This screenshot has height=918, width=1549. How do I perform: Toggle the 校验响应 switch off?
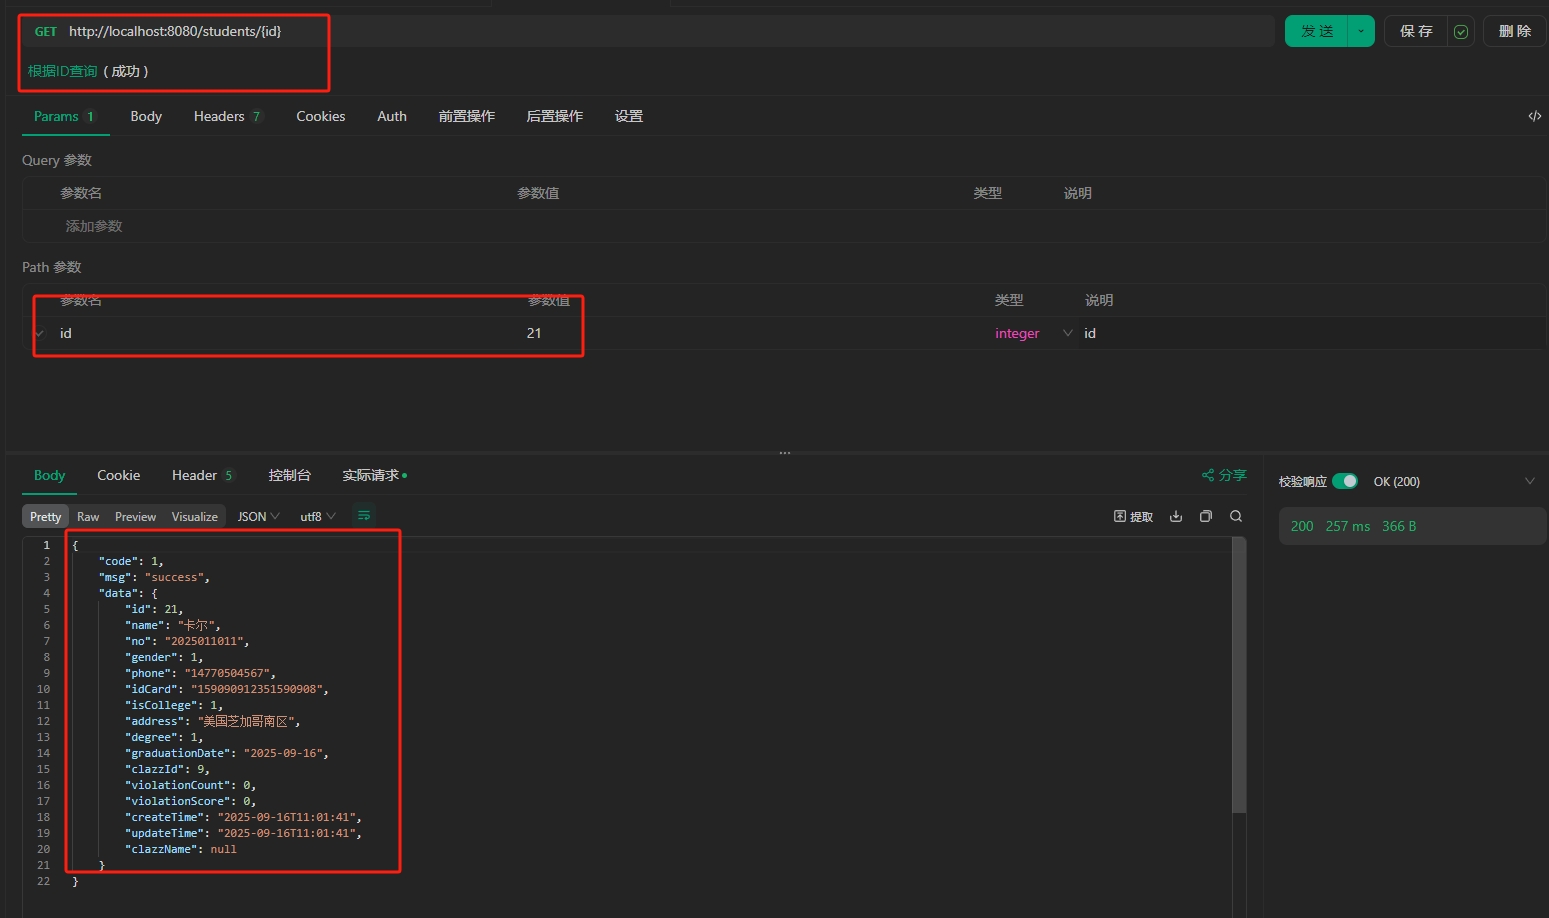click(1345, 481)
